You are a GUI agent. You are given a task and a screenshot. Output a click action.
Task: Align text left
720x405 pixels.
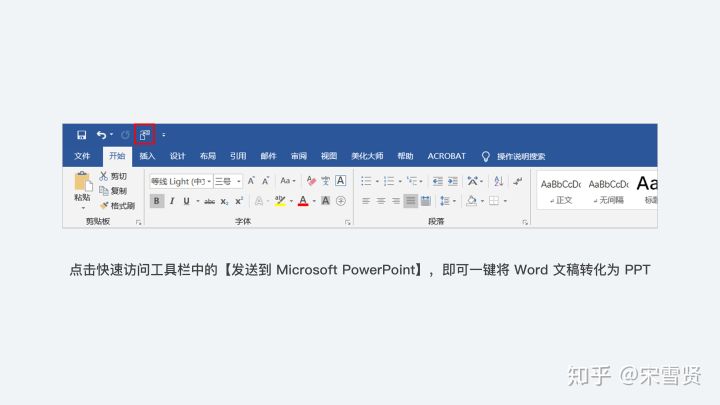point(366,201)
